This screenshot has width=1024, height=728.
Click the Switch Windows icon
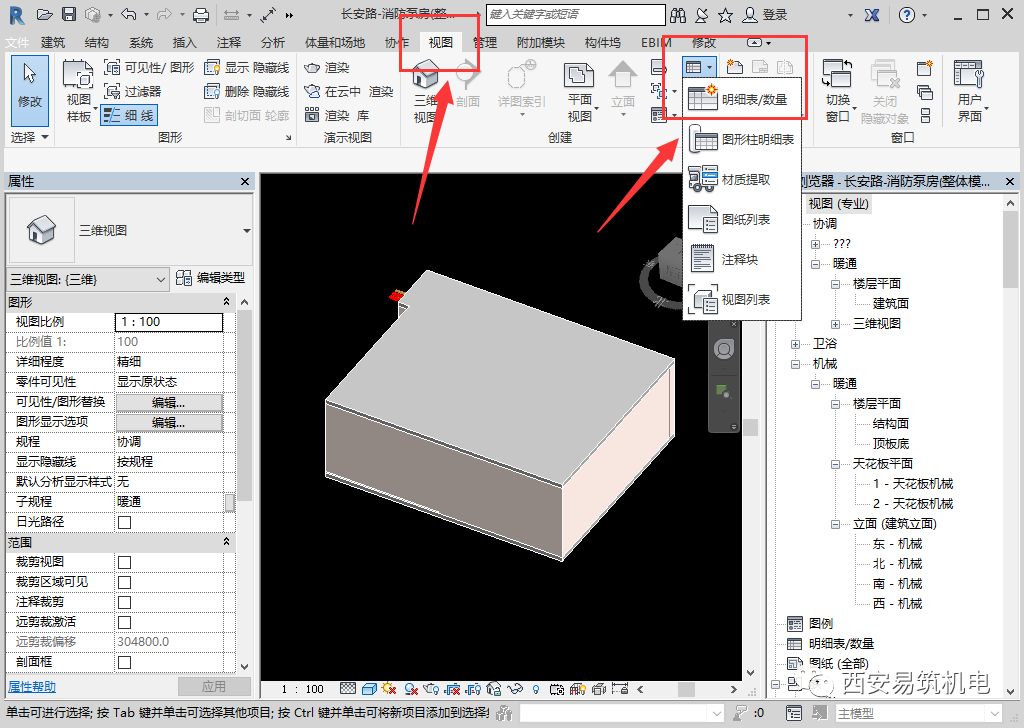(x=837, y=88)
